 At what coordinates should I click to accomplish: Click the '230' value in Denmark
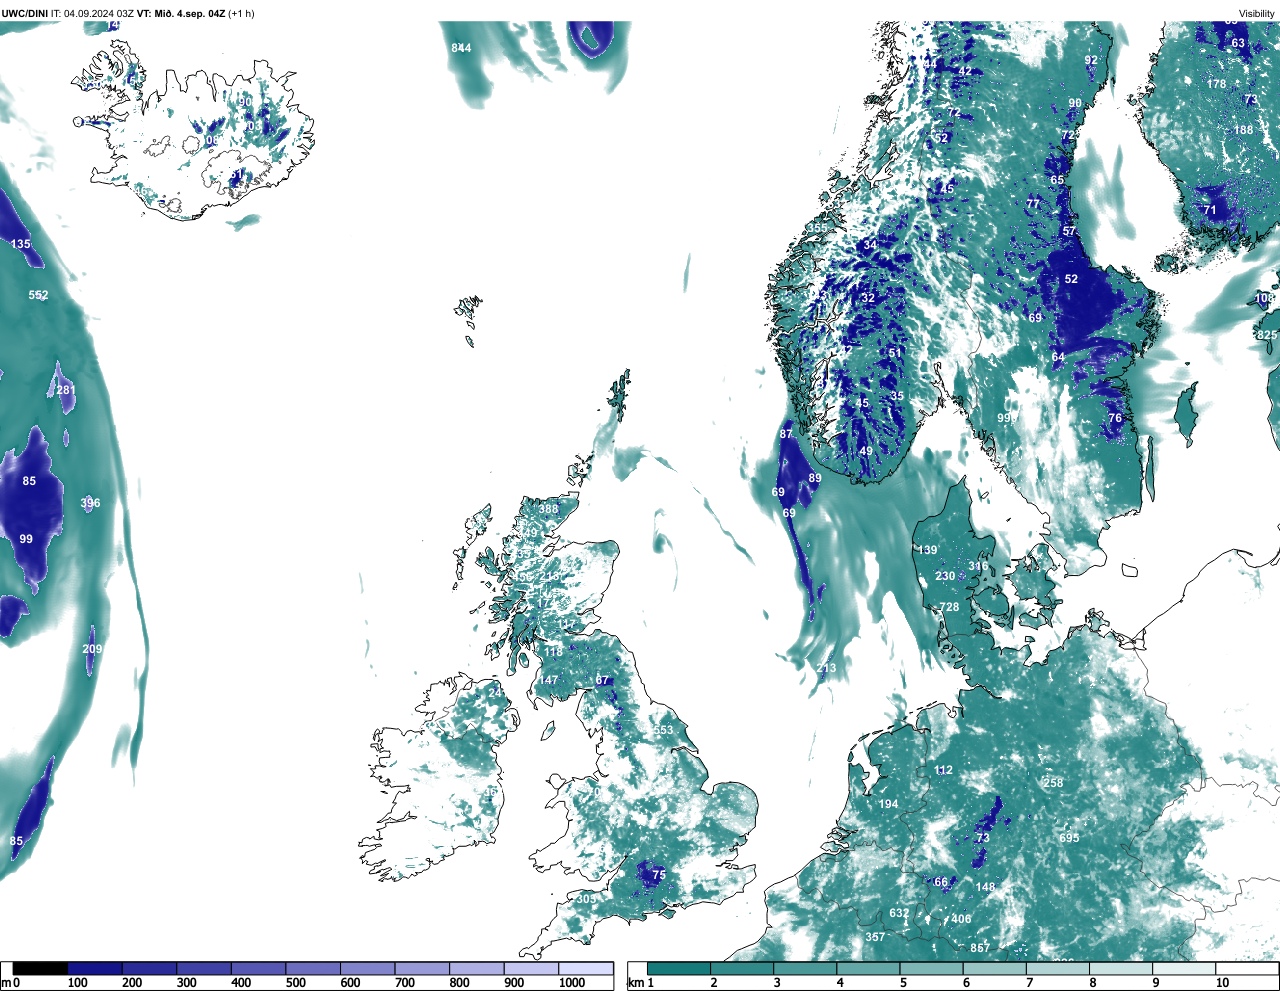point(945,576)
